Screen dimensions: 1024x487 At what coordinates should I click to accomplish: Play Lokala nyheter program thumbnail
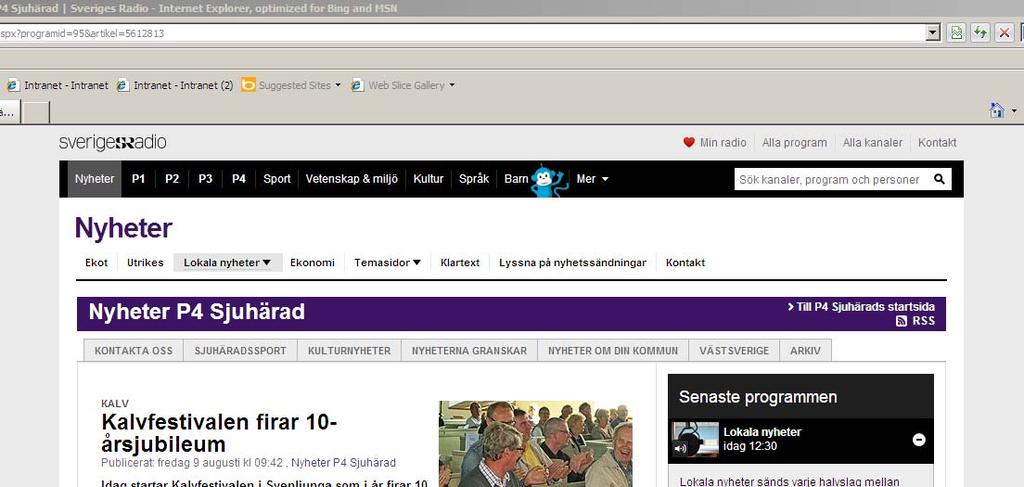pyautogui.click(x=695, y=440)
